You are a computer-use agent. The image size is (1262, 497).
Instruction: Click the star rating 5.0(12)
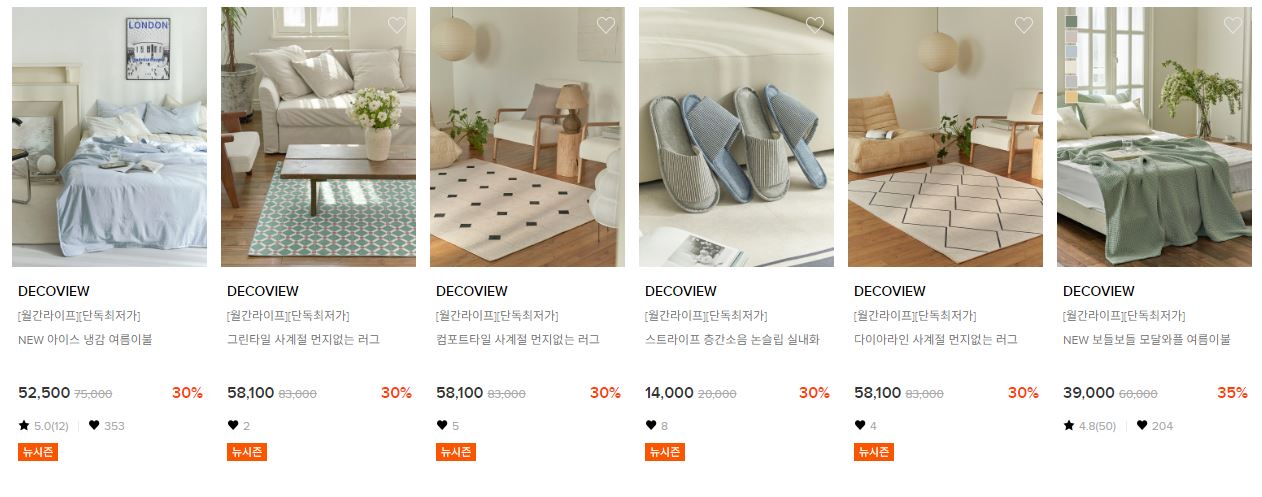43,426
